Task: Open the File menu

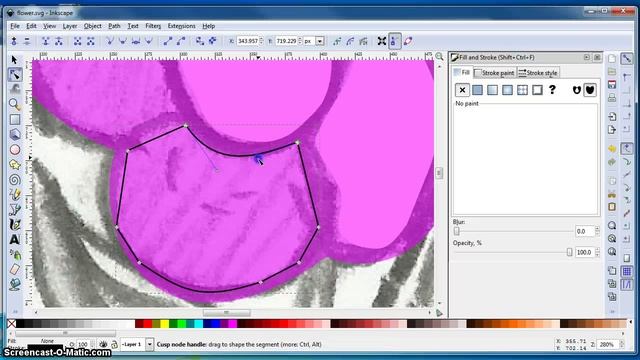Action: tap(15, 26)
